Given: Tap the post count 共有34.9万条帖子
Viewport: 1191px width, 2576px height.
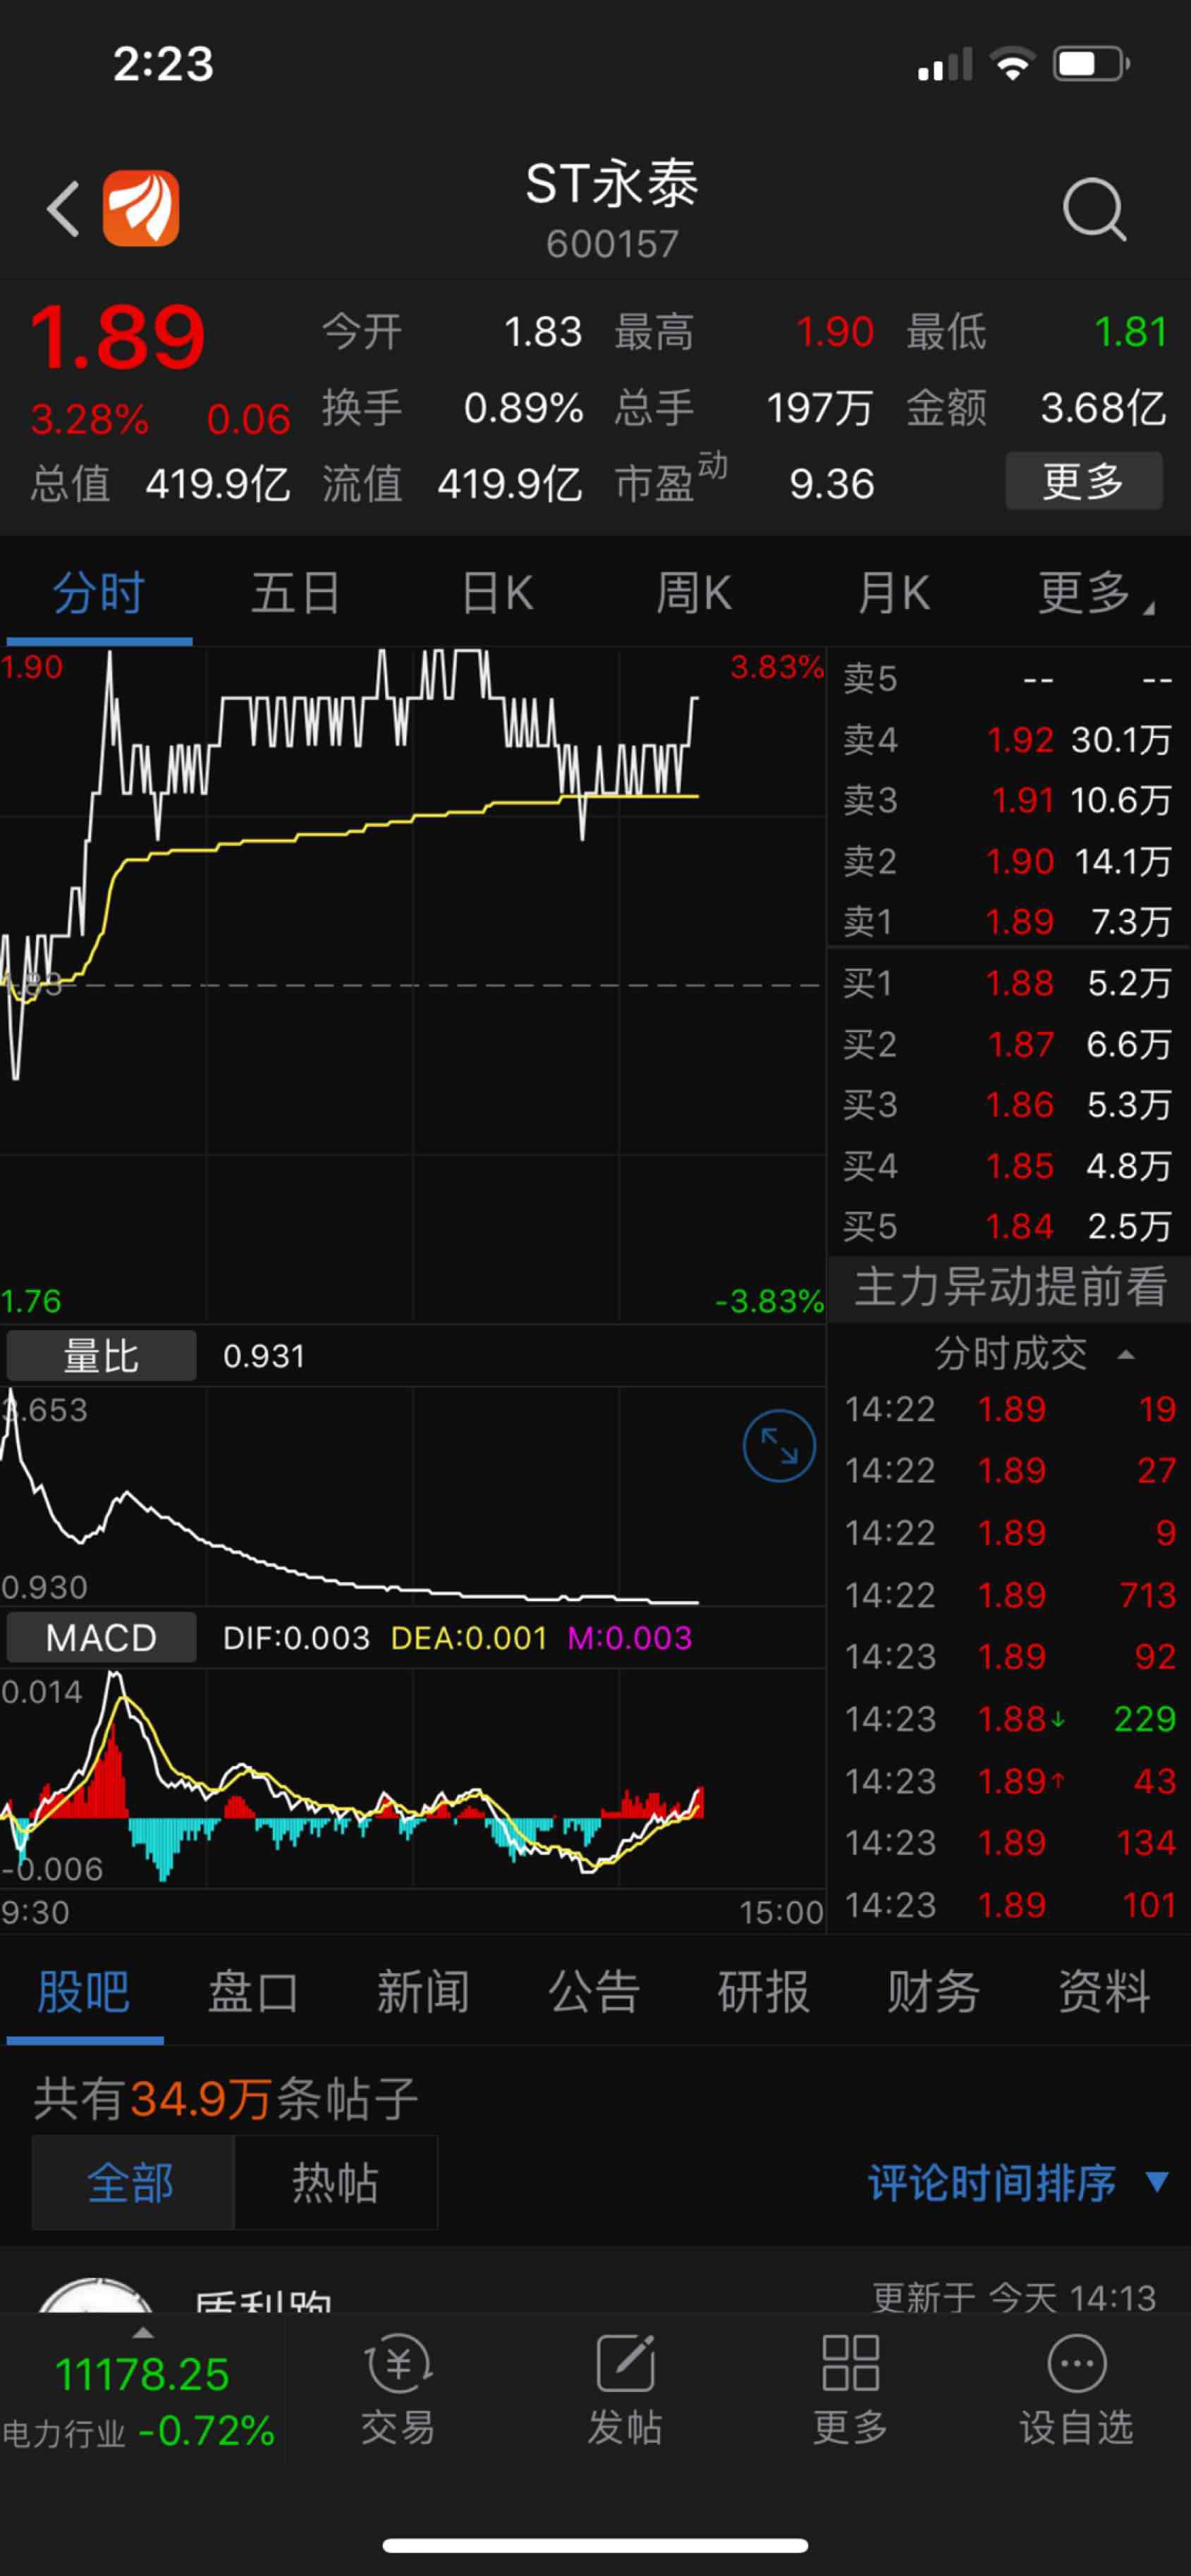Looking at the screenshot, I should point(226,2098).
